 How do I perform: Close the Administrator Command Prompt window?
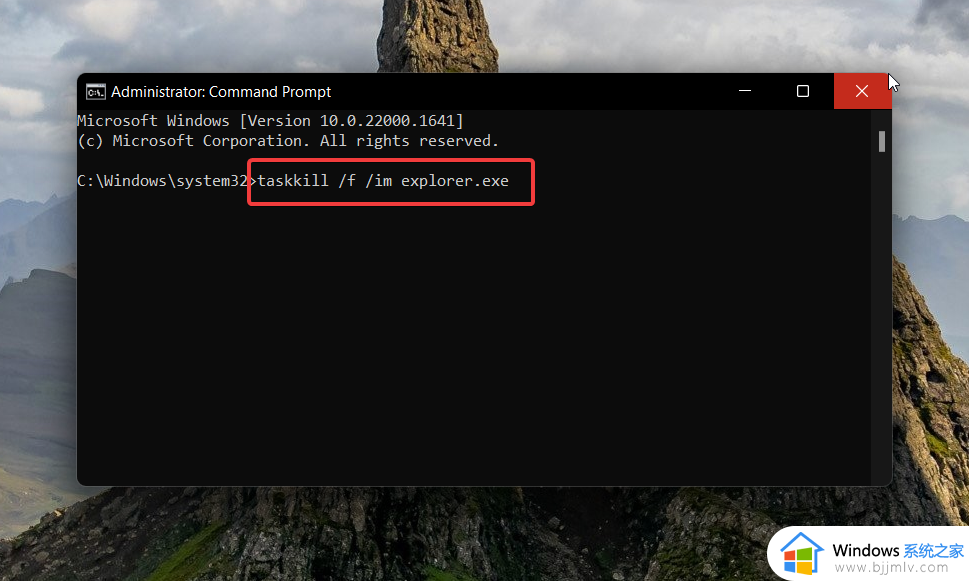[x=862, y=91]
